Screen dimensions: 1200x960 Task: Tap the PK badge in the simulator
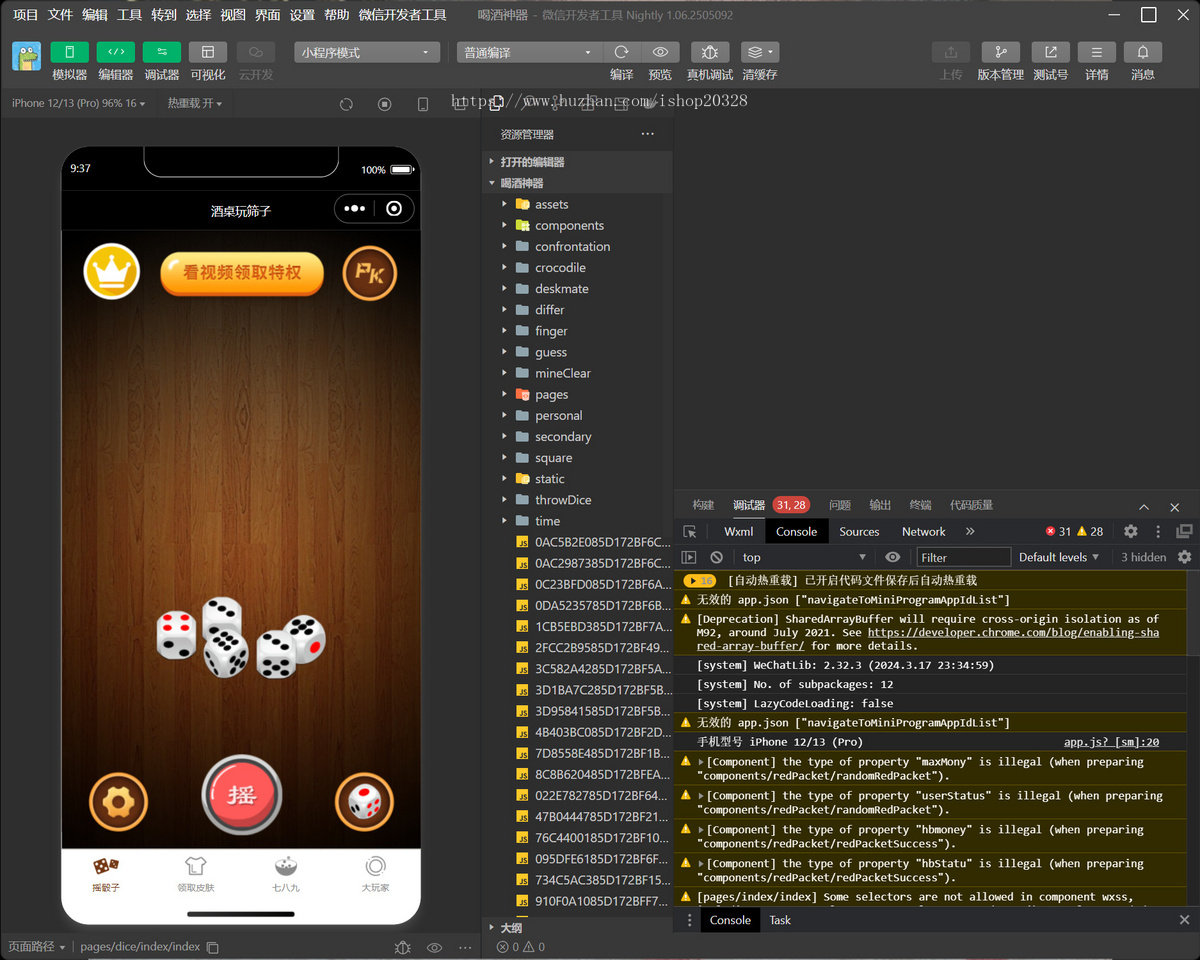pos(370,273)
